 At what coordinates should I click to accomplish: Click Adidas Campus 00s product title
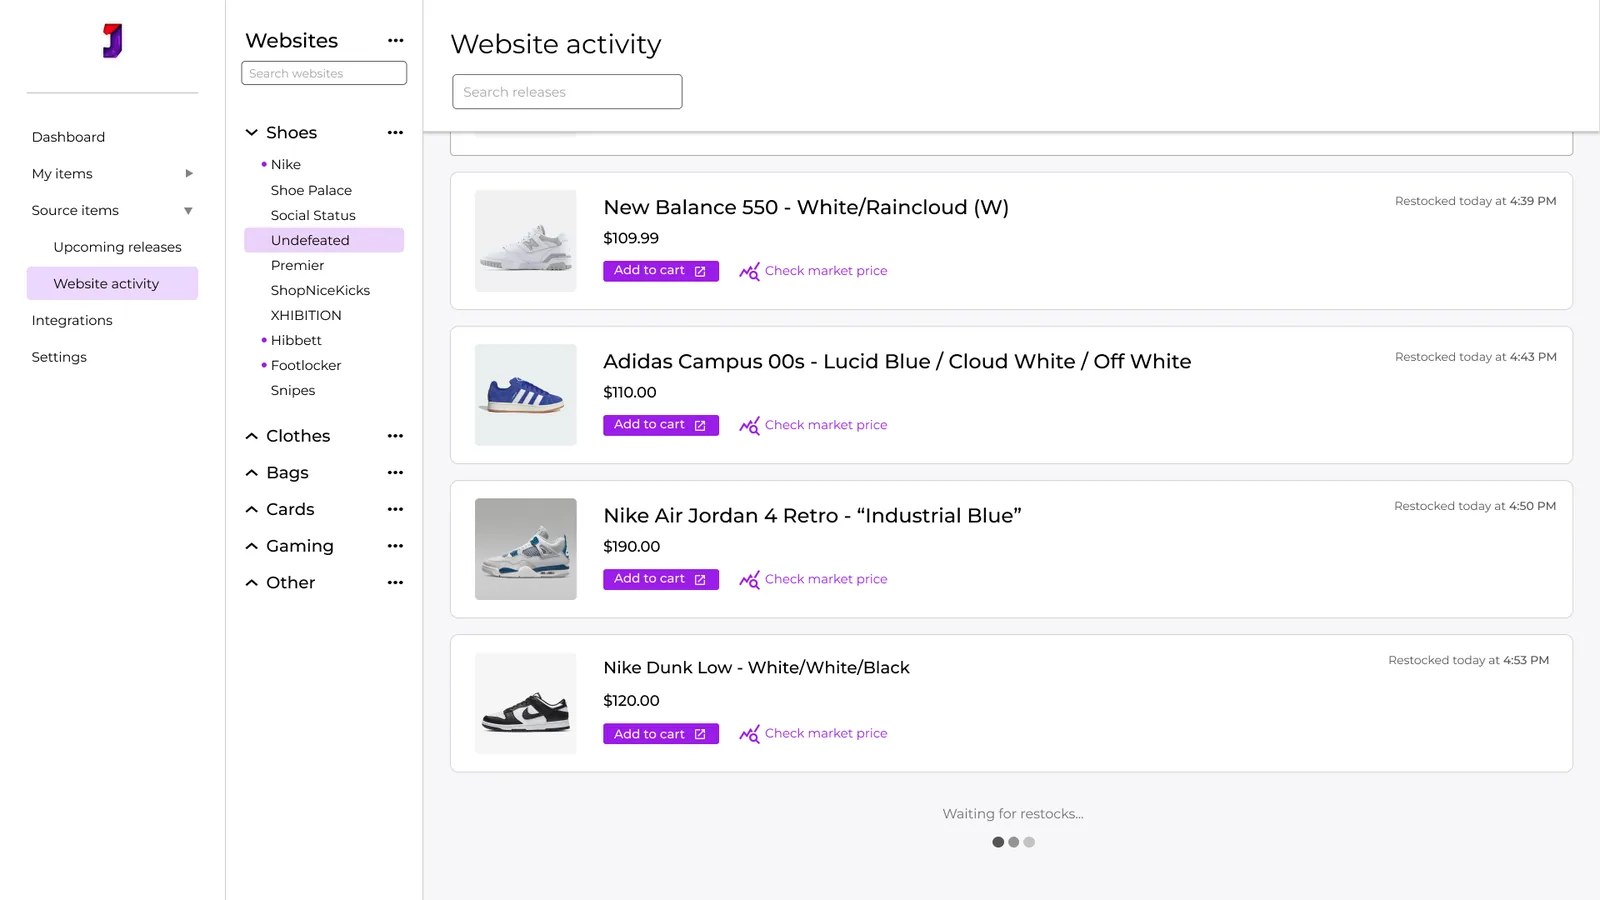(897, 361)
